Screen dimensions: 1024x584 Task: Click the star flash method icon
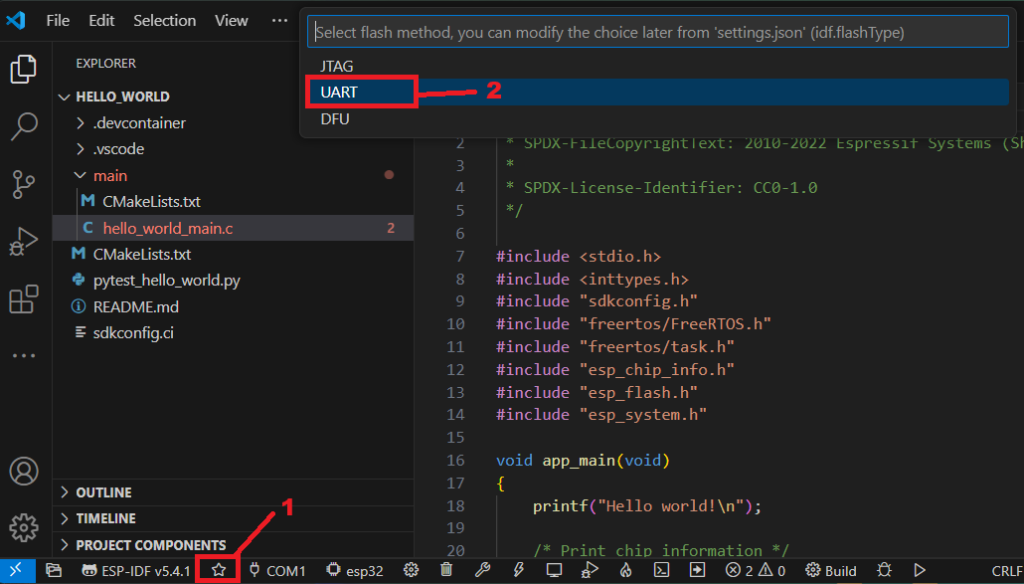[x=219, y=570]
